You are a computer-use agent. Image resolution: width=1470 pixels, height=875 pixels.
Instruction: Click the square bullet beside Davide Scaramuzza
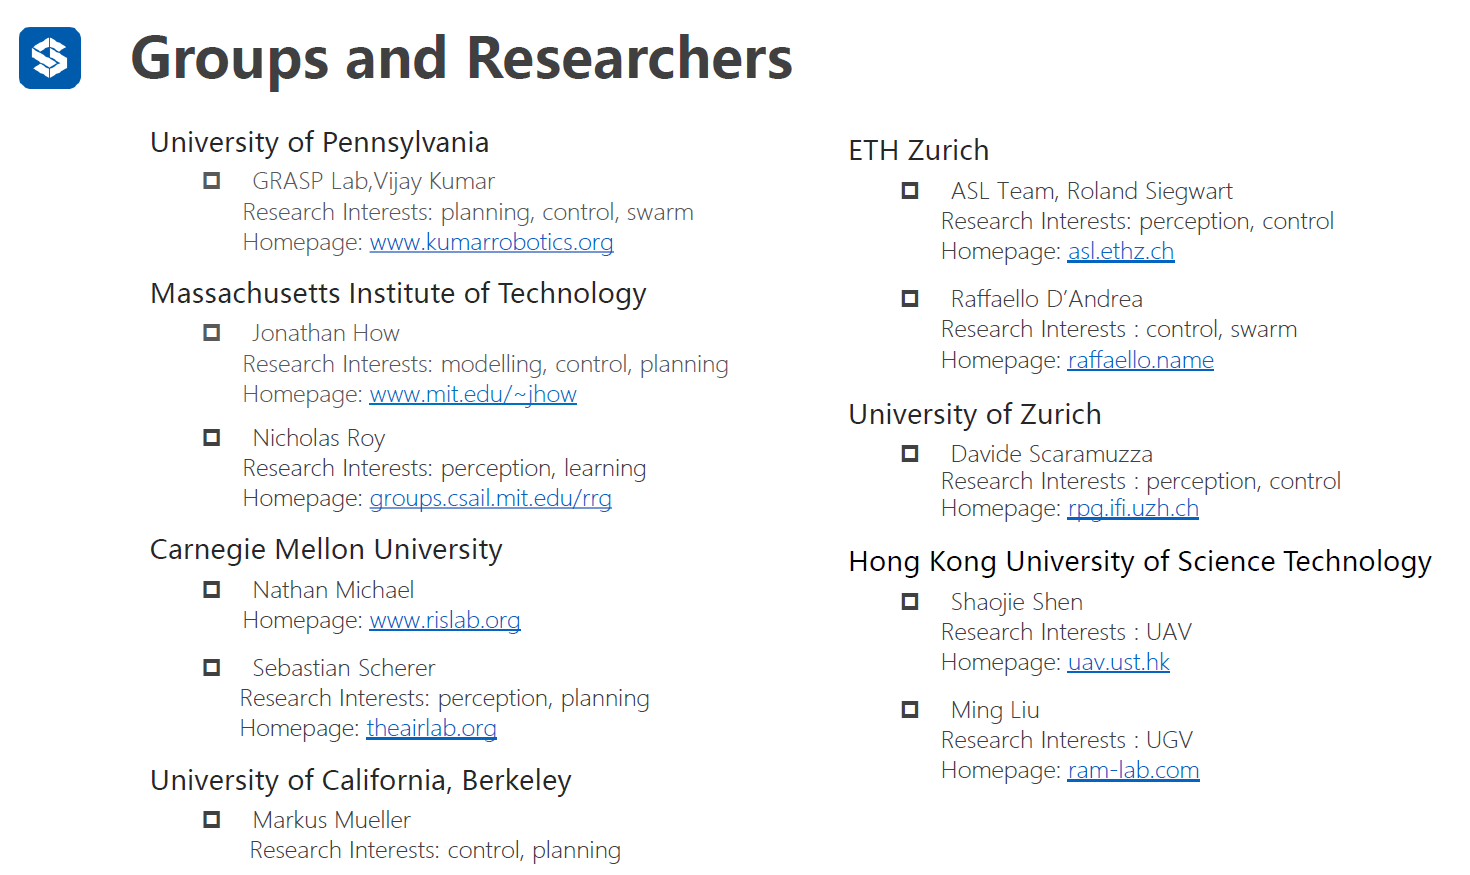pos(910,454)
